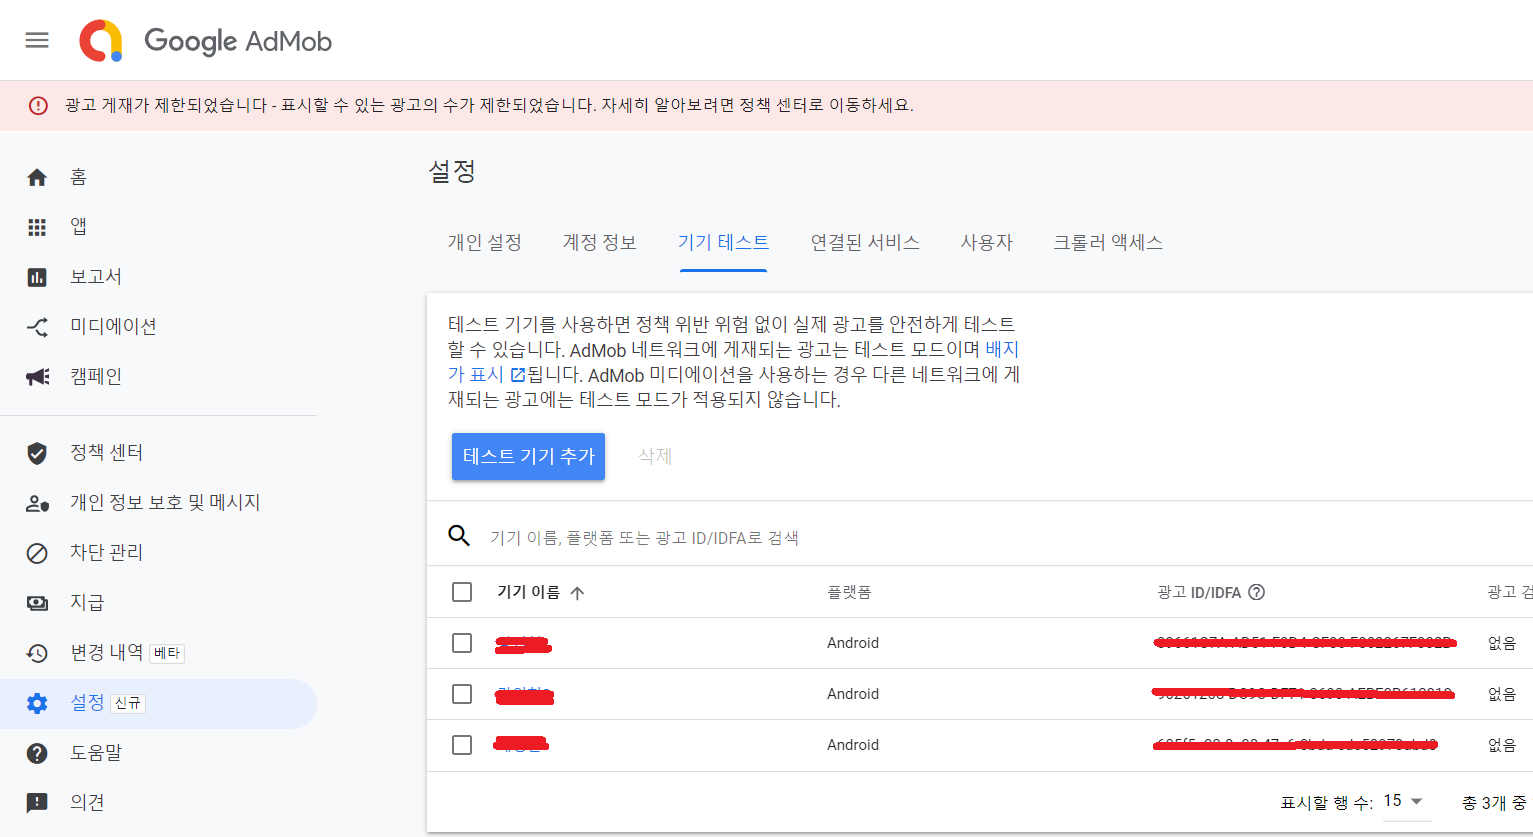Click the 기기 이름 column header

[x=528, y=592]
